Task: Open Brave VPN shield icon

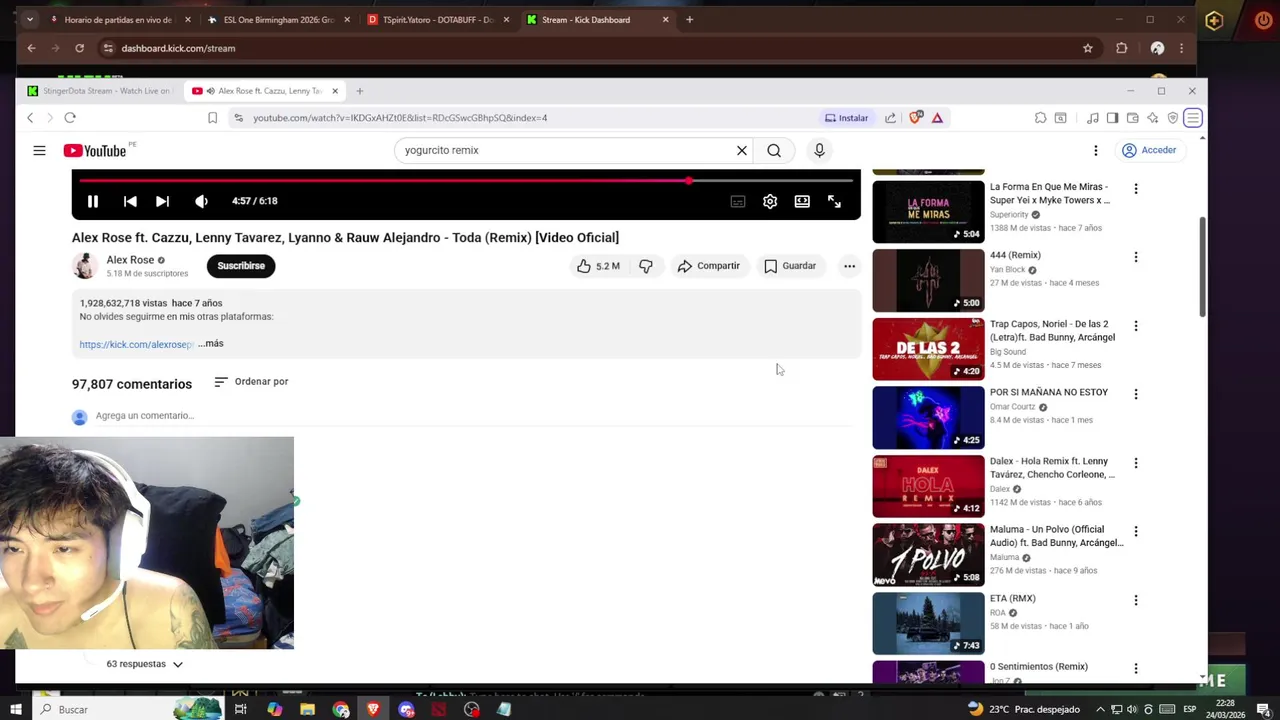Action: (x=1173, y=118)
